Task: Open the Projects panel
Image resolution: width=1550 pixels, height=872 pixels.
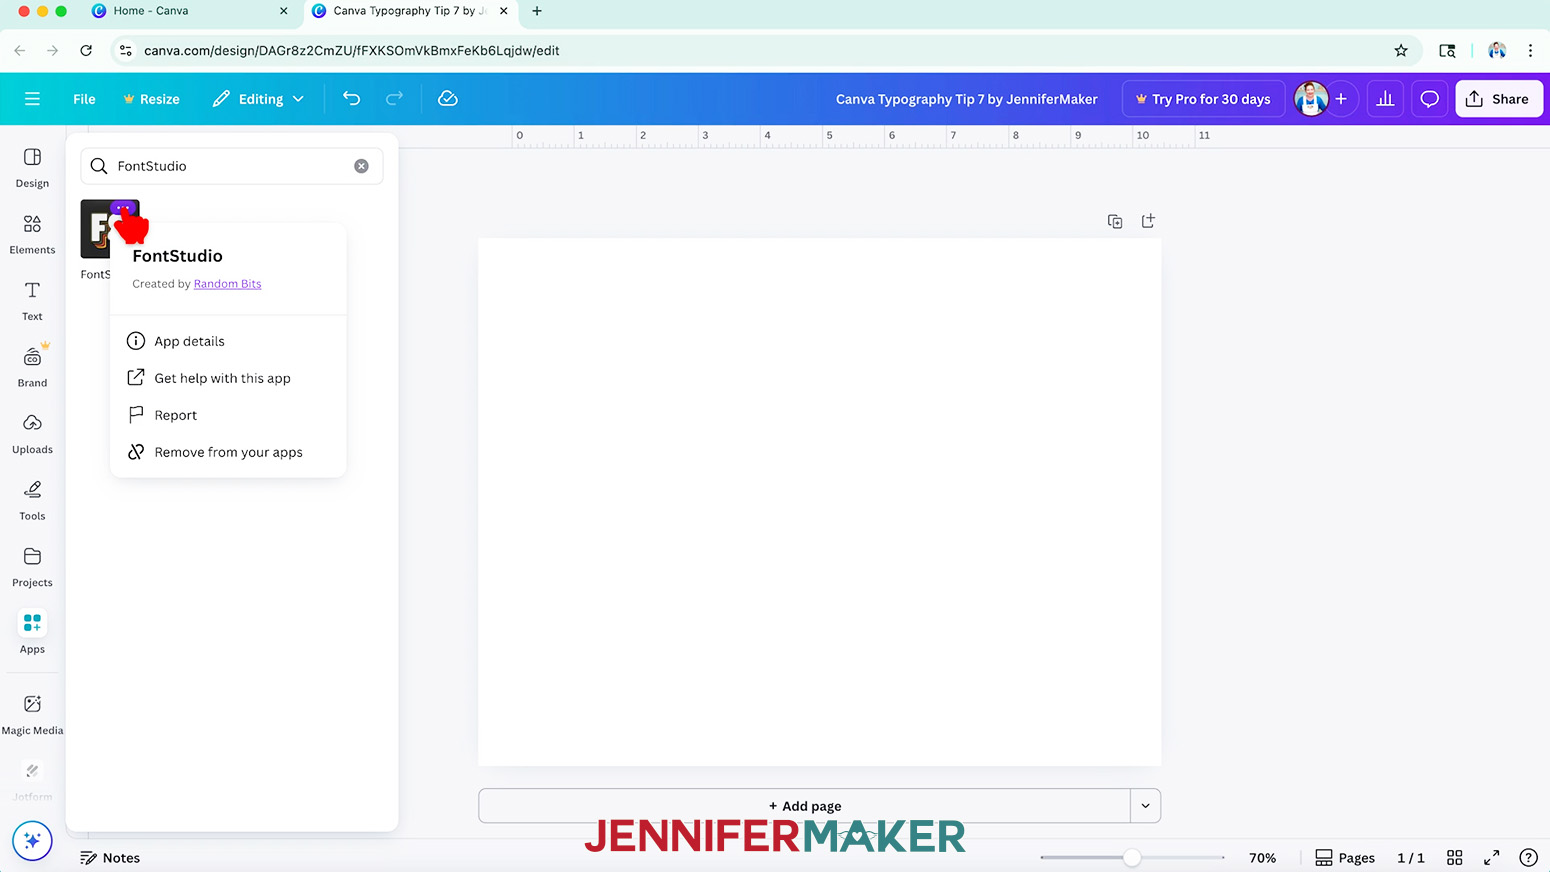Action: [x=32, y=567]
